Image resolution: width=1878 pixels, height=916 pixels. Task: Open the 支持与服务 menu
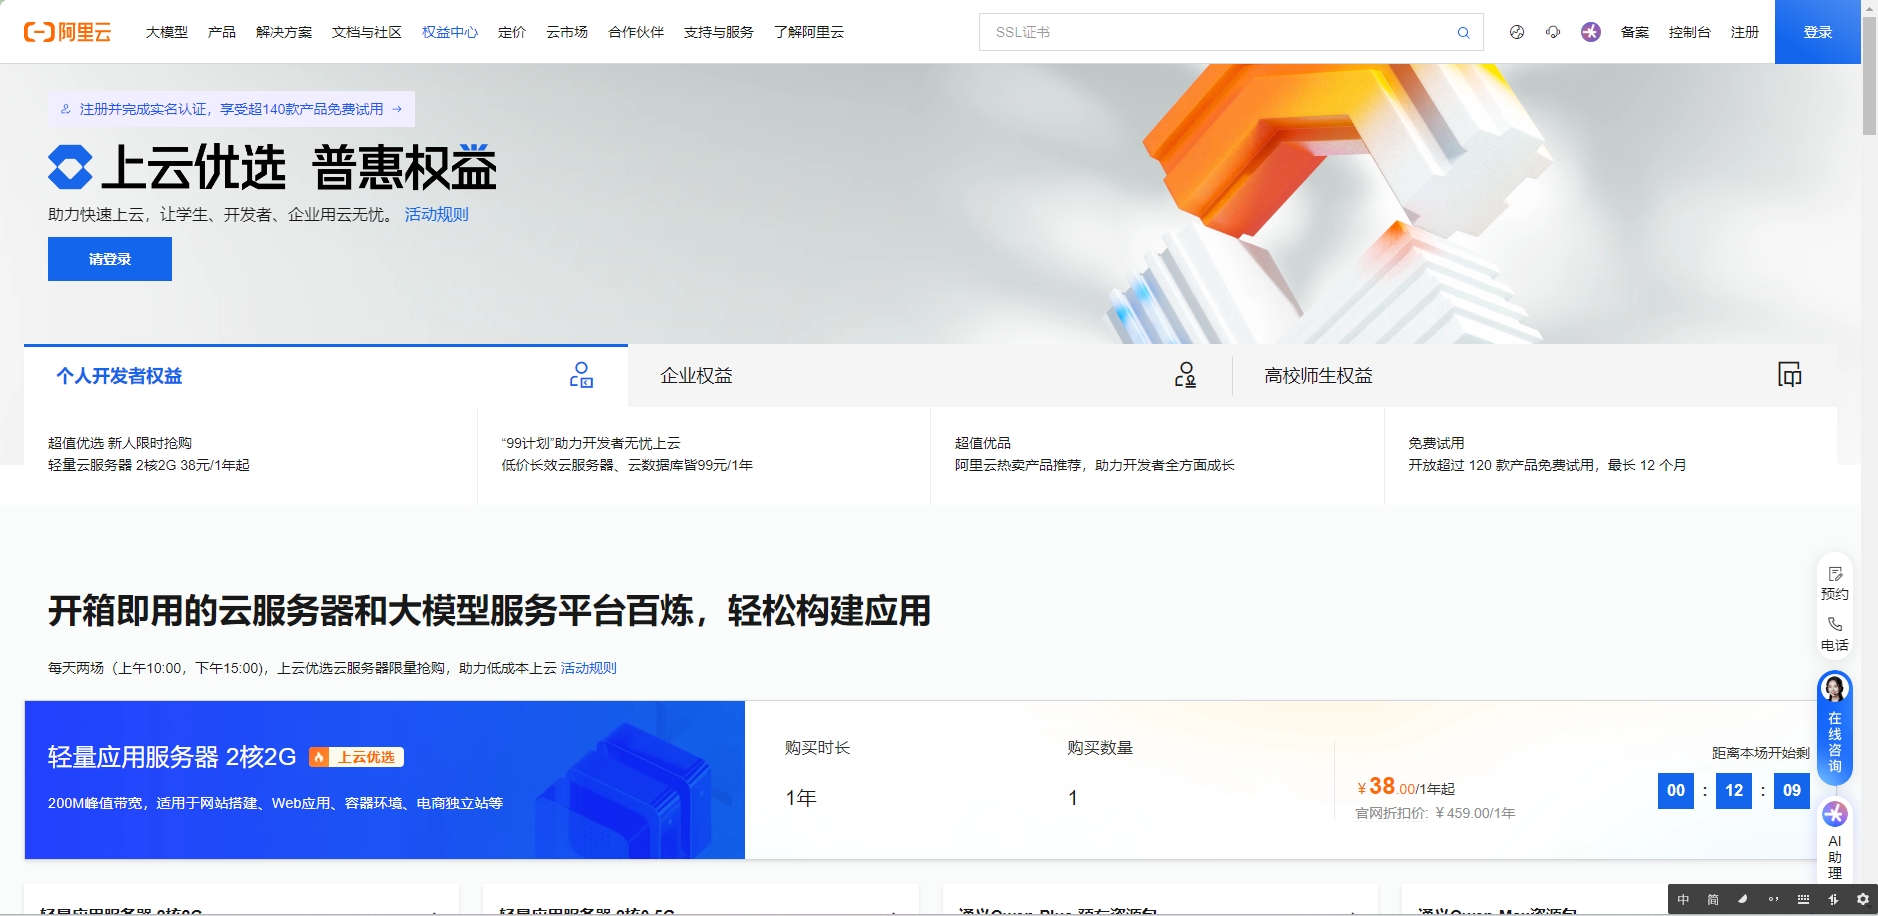pyautogui.click(x=719, y=32)
